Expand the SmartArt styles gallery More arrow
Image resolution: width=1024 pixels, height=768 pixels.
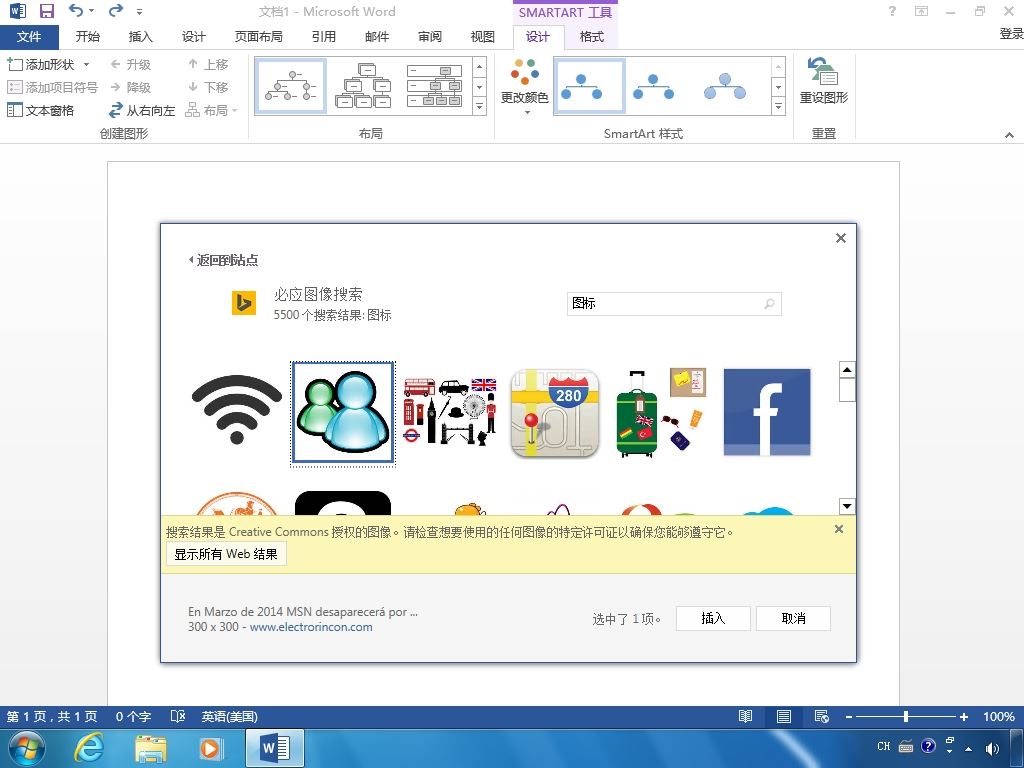point(778,106)
